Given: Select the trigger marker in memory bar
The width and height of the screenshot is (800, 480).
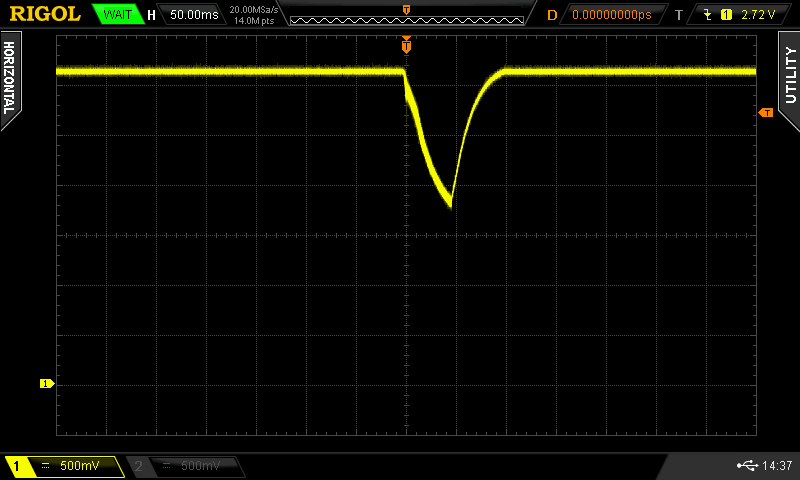Looking at the screenshot, I should point(407,10).
